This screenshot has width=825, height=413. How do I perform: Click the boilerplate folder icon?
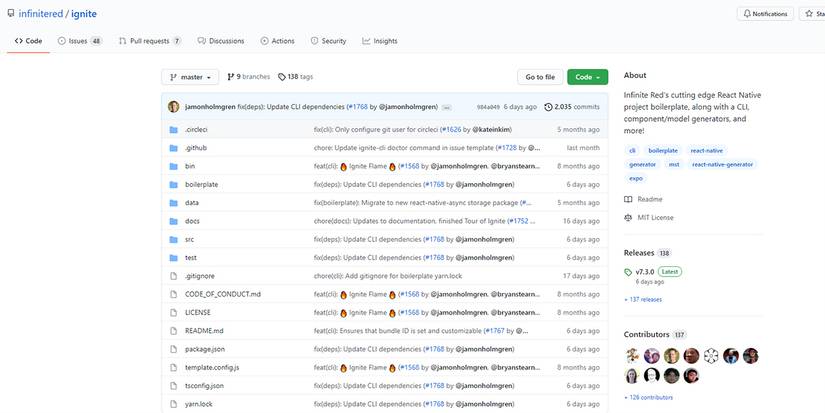click(x=174, y=185)
